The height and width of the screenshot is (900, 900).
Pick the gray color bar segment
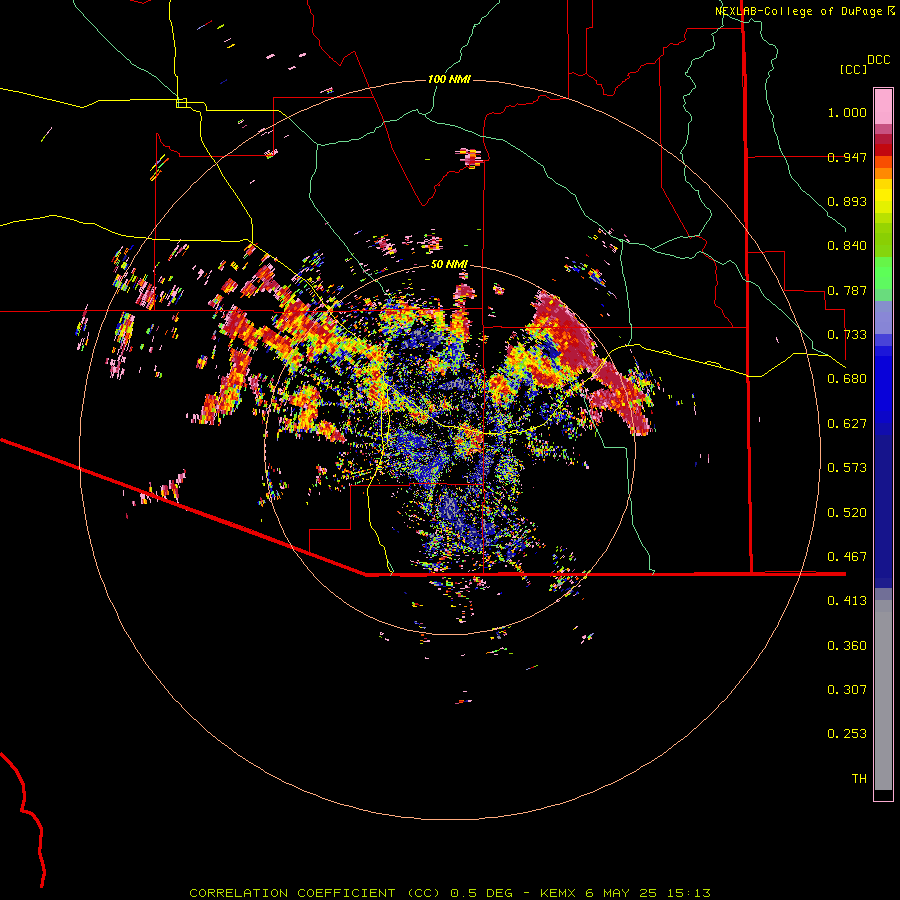click(883, 695)
